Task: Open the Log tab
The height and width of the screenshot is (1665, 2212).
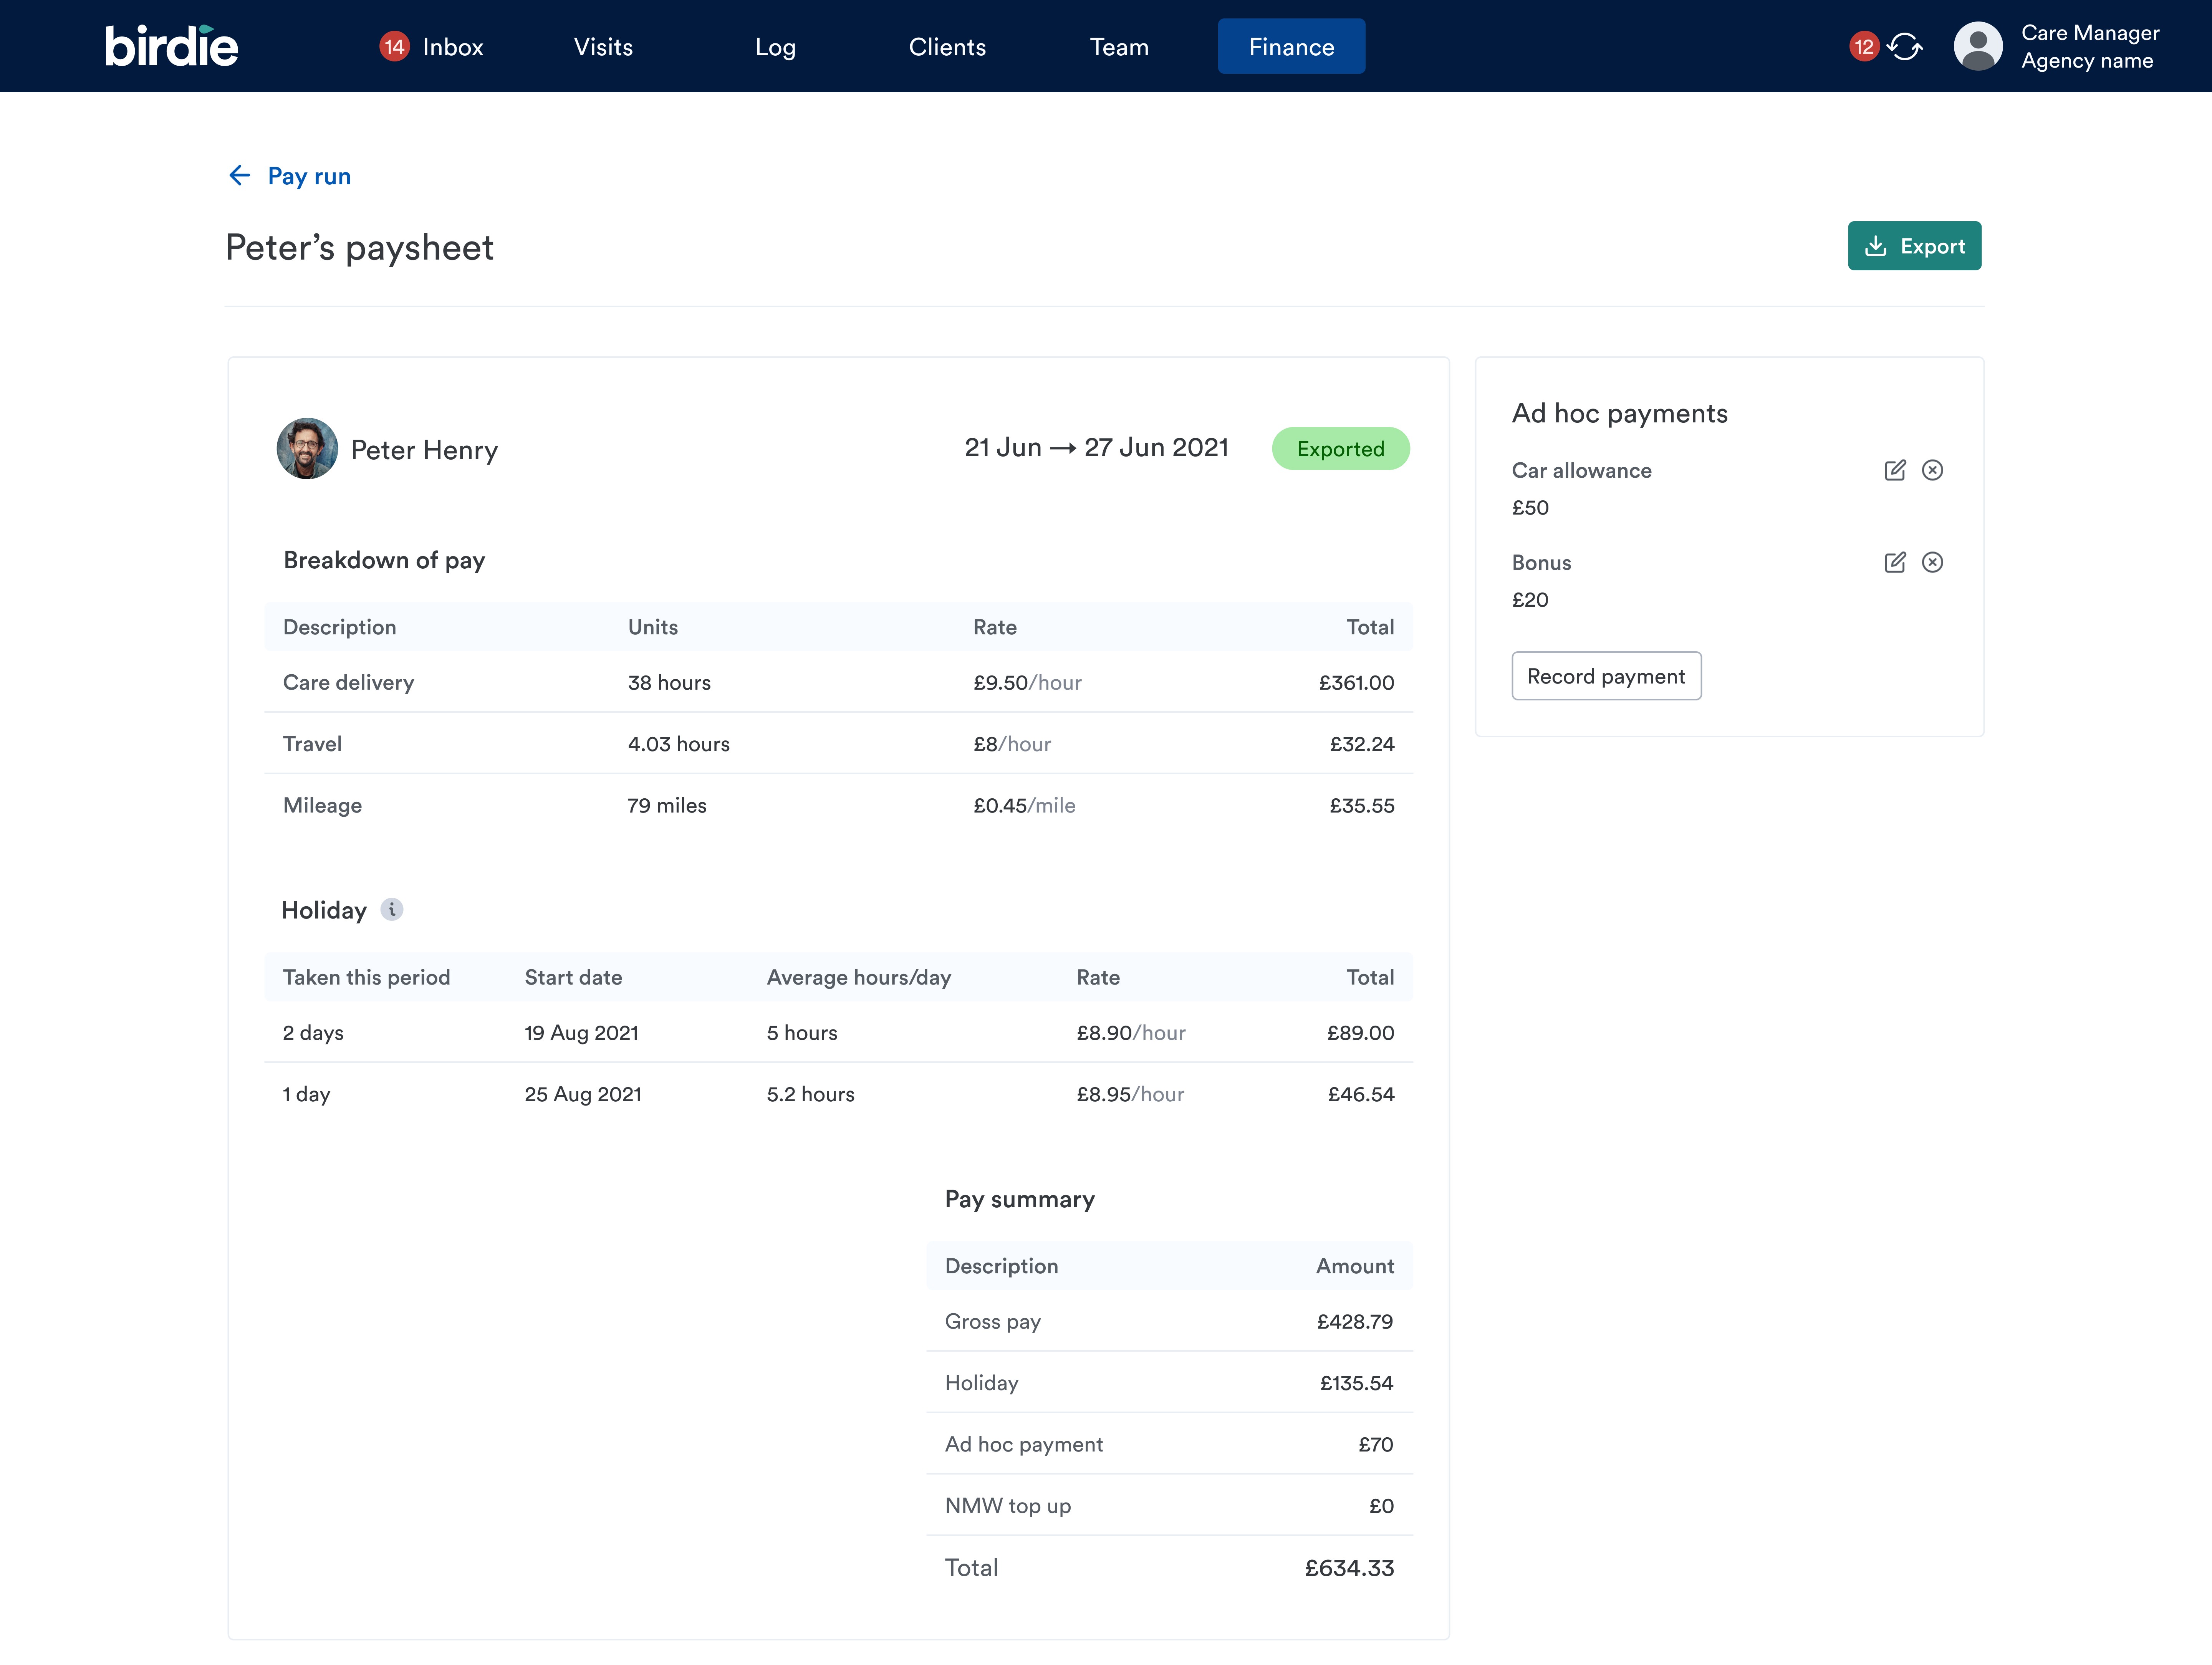Action: 775,47
